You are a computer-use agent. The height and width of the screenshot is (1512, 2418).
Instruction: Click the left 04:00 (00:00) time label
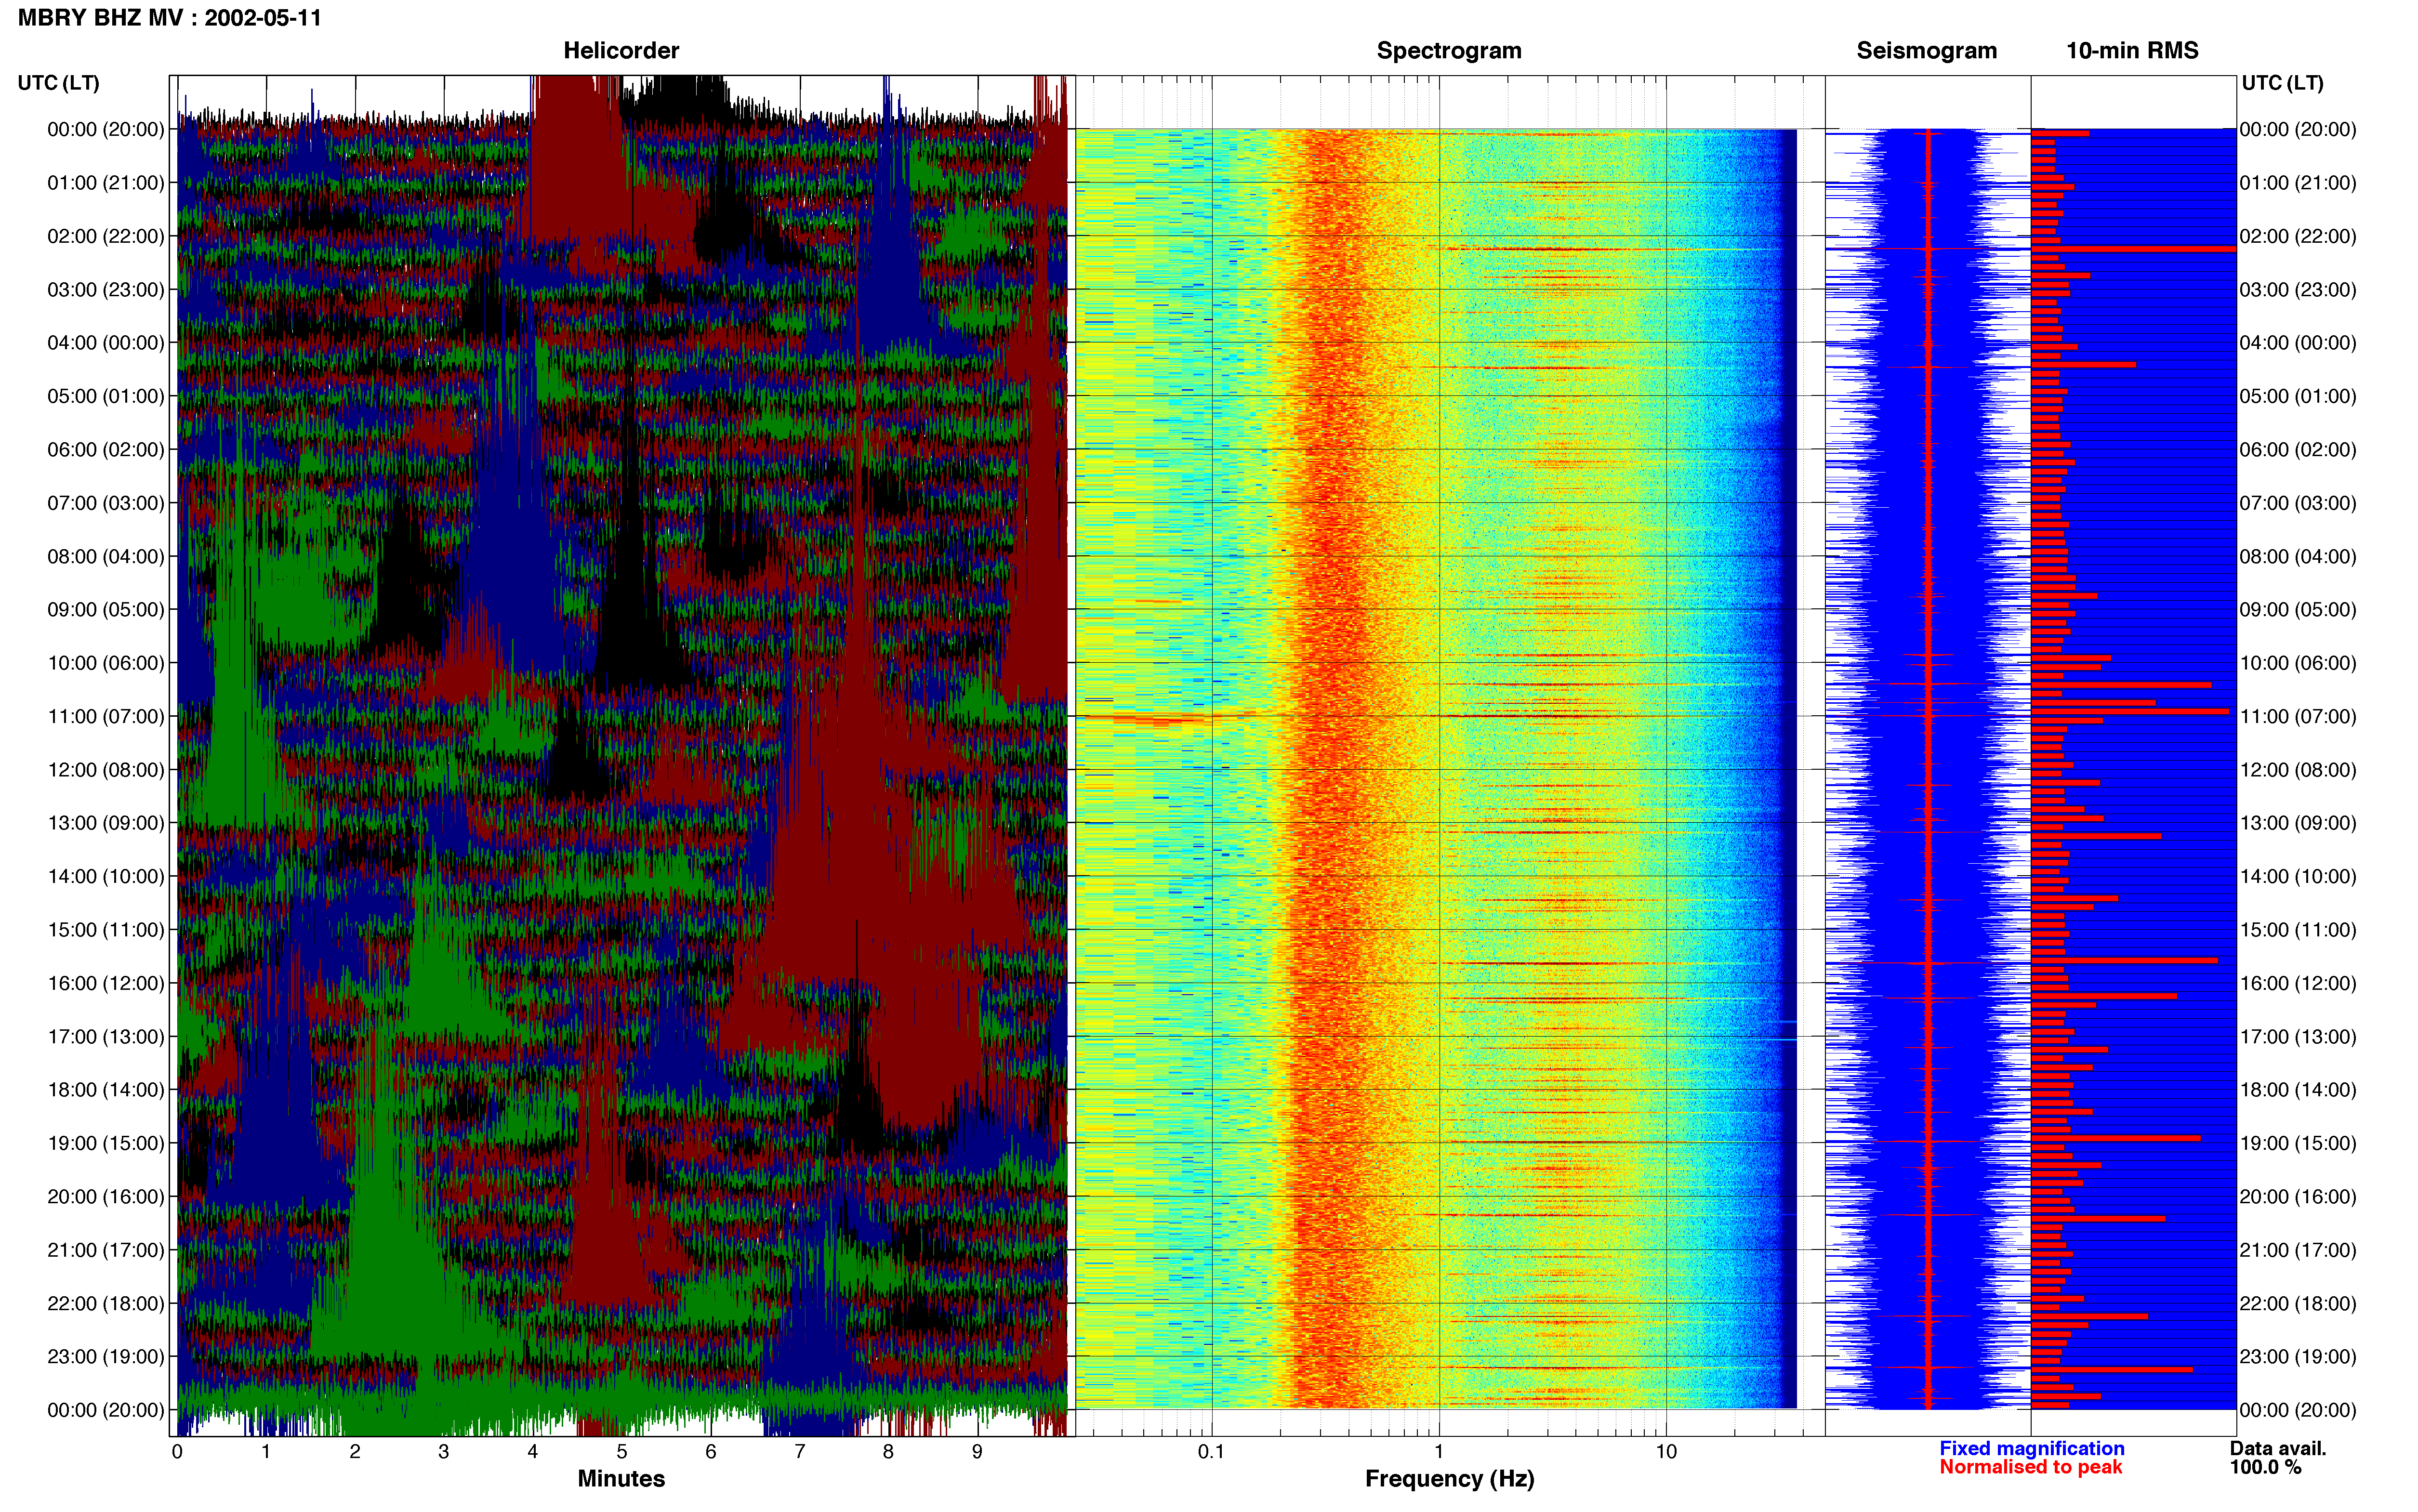coord(106,343)
